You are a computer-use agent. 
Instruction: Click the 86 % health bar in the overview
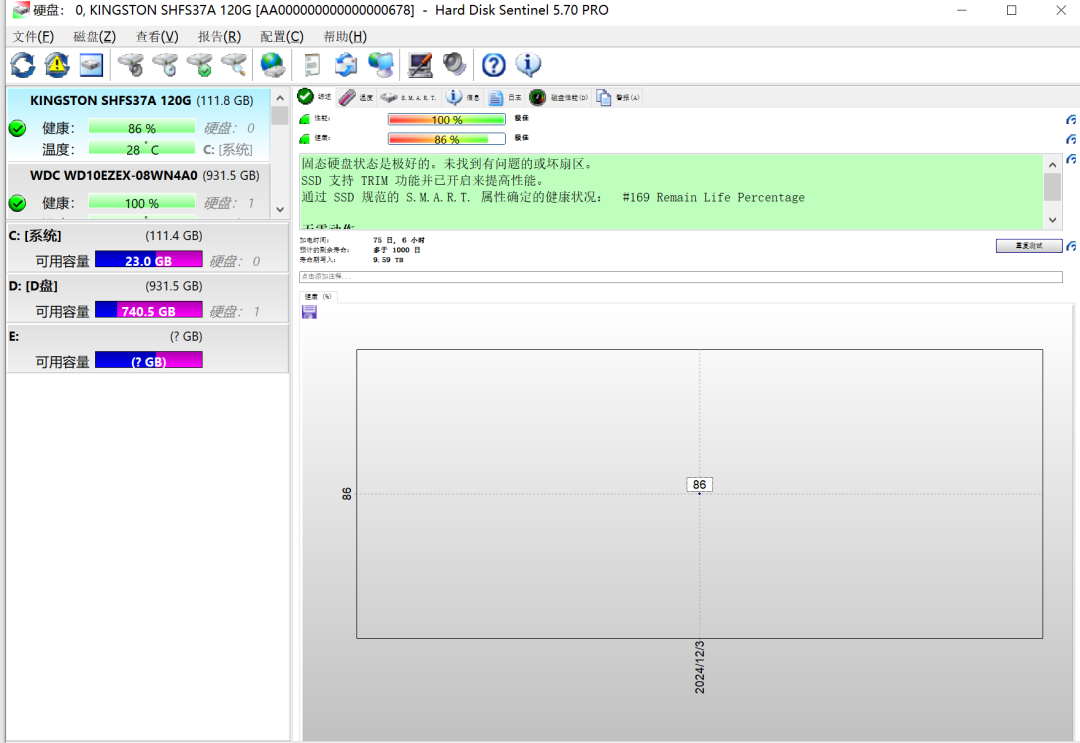point(446,139)
